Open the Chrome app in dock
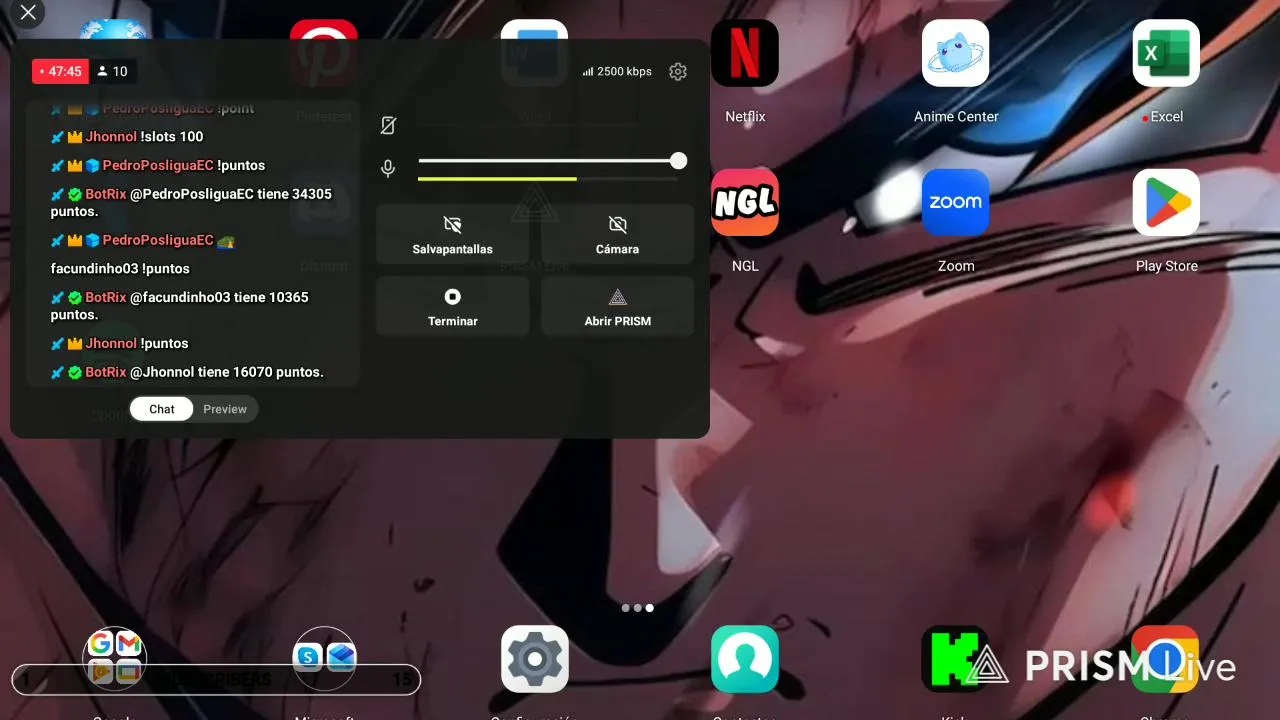Screen dimensions: 1280x720 (1165, 659)
